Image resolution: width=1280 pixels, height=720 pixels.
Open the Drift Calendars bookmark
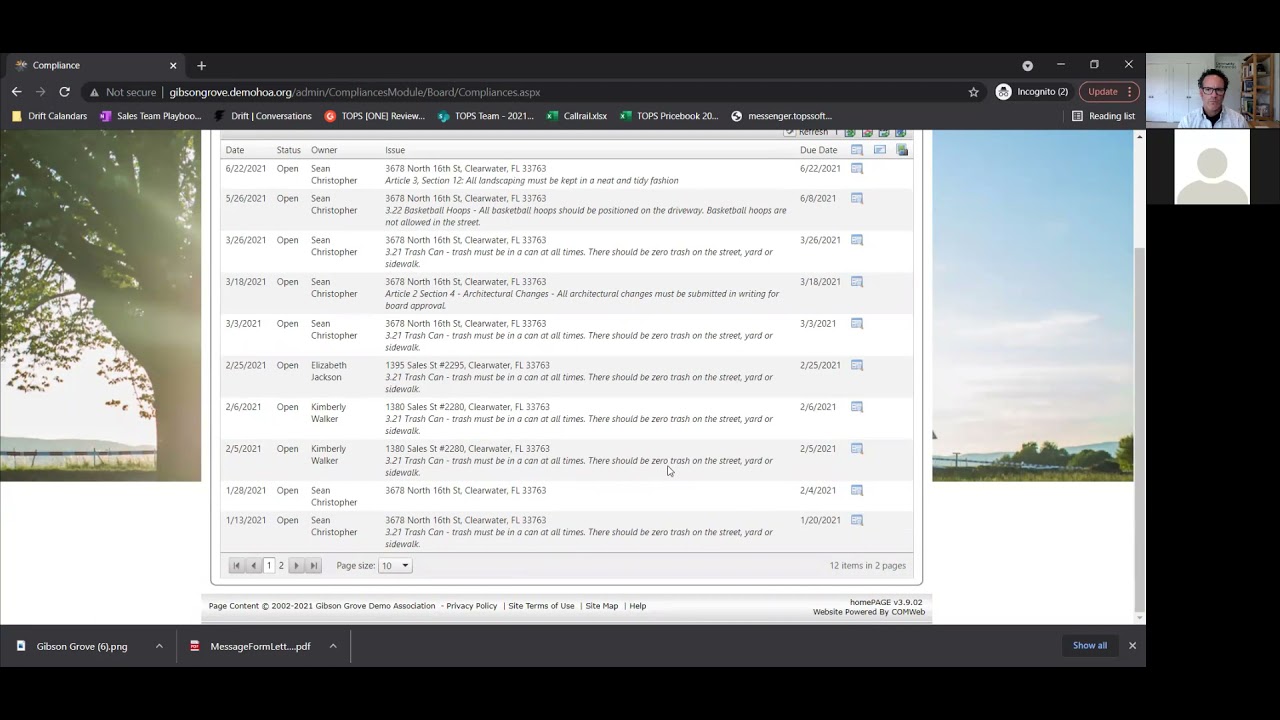coord(49,116)
